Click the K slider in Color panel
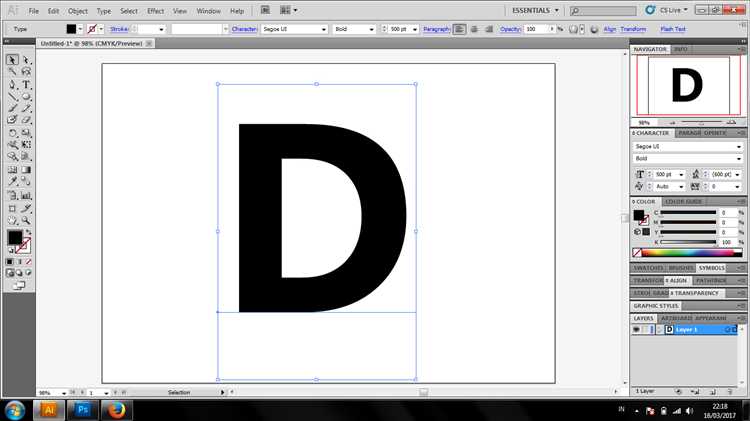Viewport: 750px width, 421px height. click(x=688, y=243)
